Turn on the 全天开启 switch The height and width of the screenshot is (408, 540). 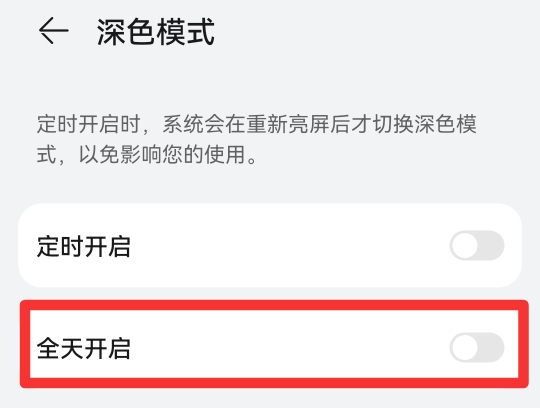477,347
